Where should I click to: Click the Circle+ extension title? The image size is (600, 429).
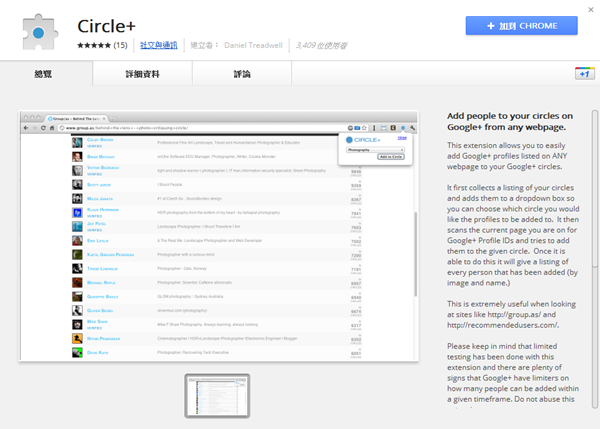[x=106, y=26]
